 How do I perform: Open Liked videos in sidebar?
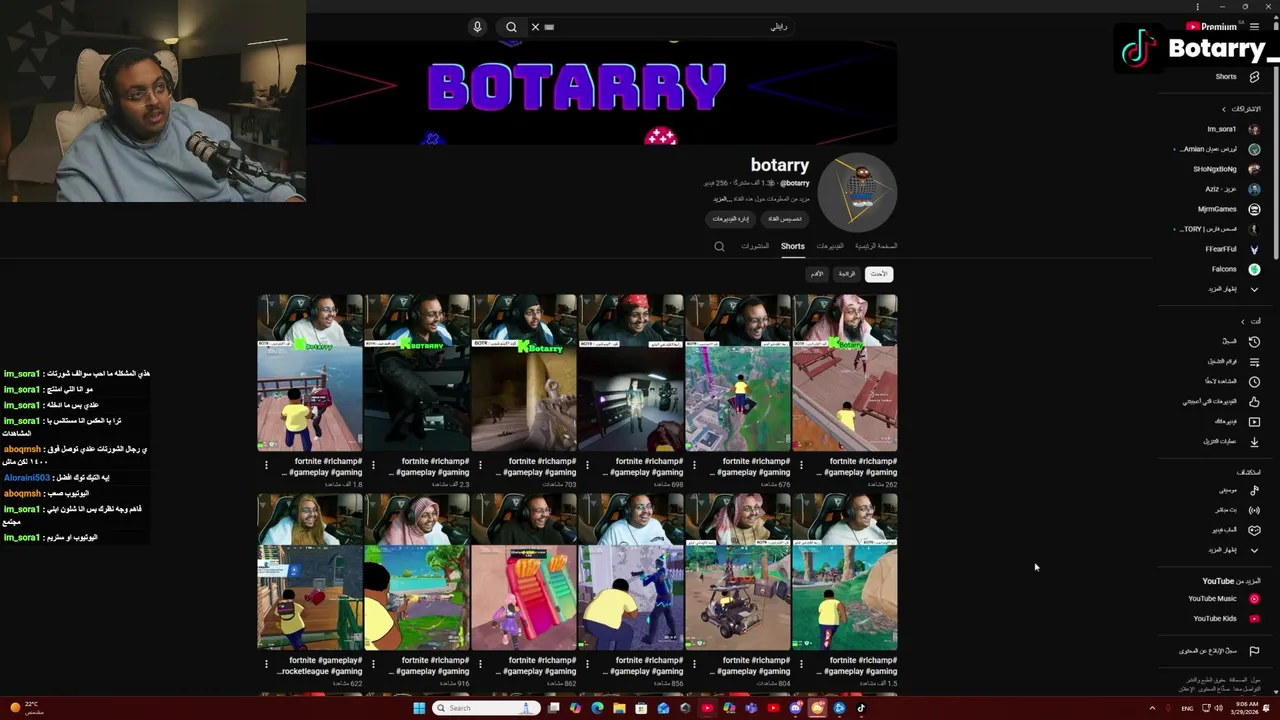pos(1221,401)
